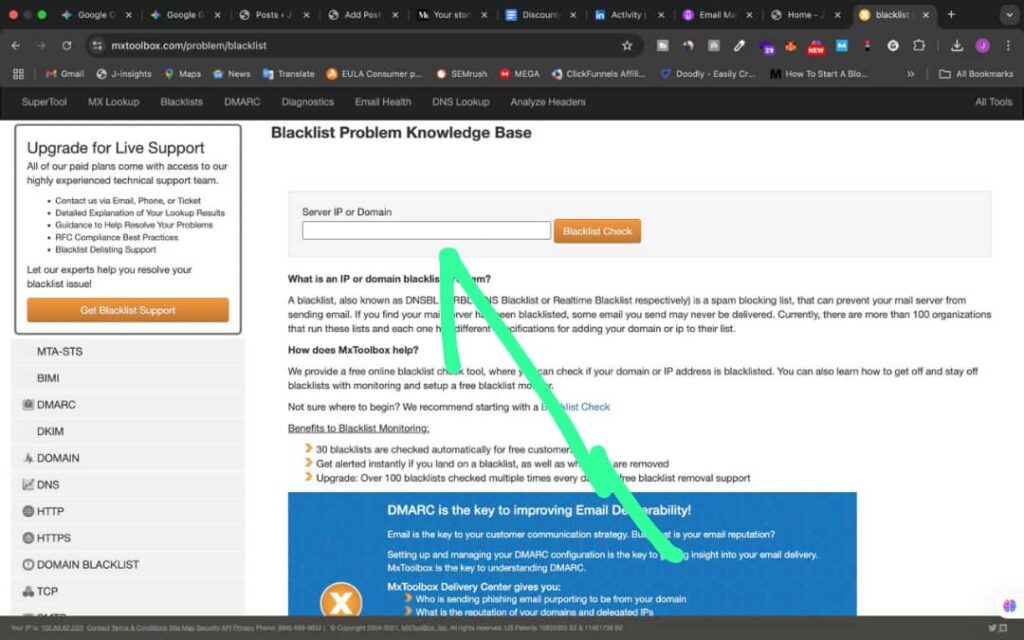Open the purple J profile avatar
The width and height of the screenshot is (1024, 640).
pyautogui.click(x=982, y=46)
